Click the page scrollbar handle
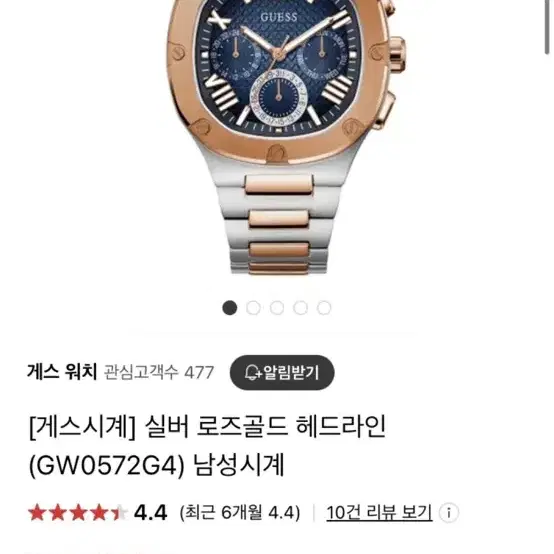The height and width of the screenshot is (554, 554). click(x=547, y=26)
